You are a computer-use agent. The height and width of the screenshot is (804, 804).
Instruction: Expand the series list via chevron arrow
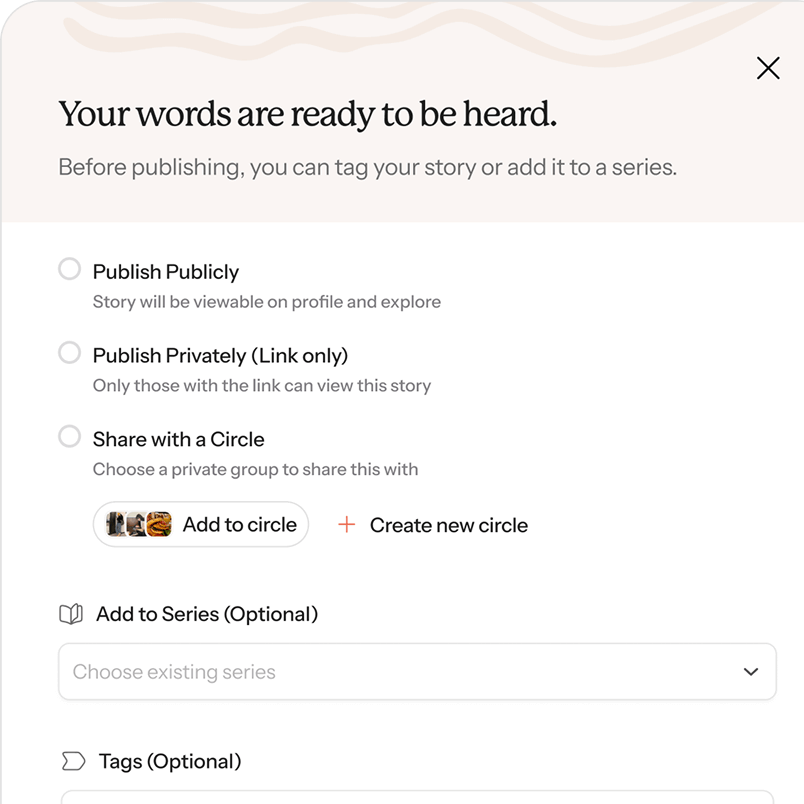point(751,672)
